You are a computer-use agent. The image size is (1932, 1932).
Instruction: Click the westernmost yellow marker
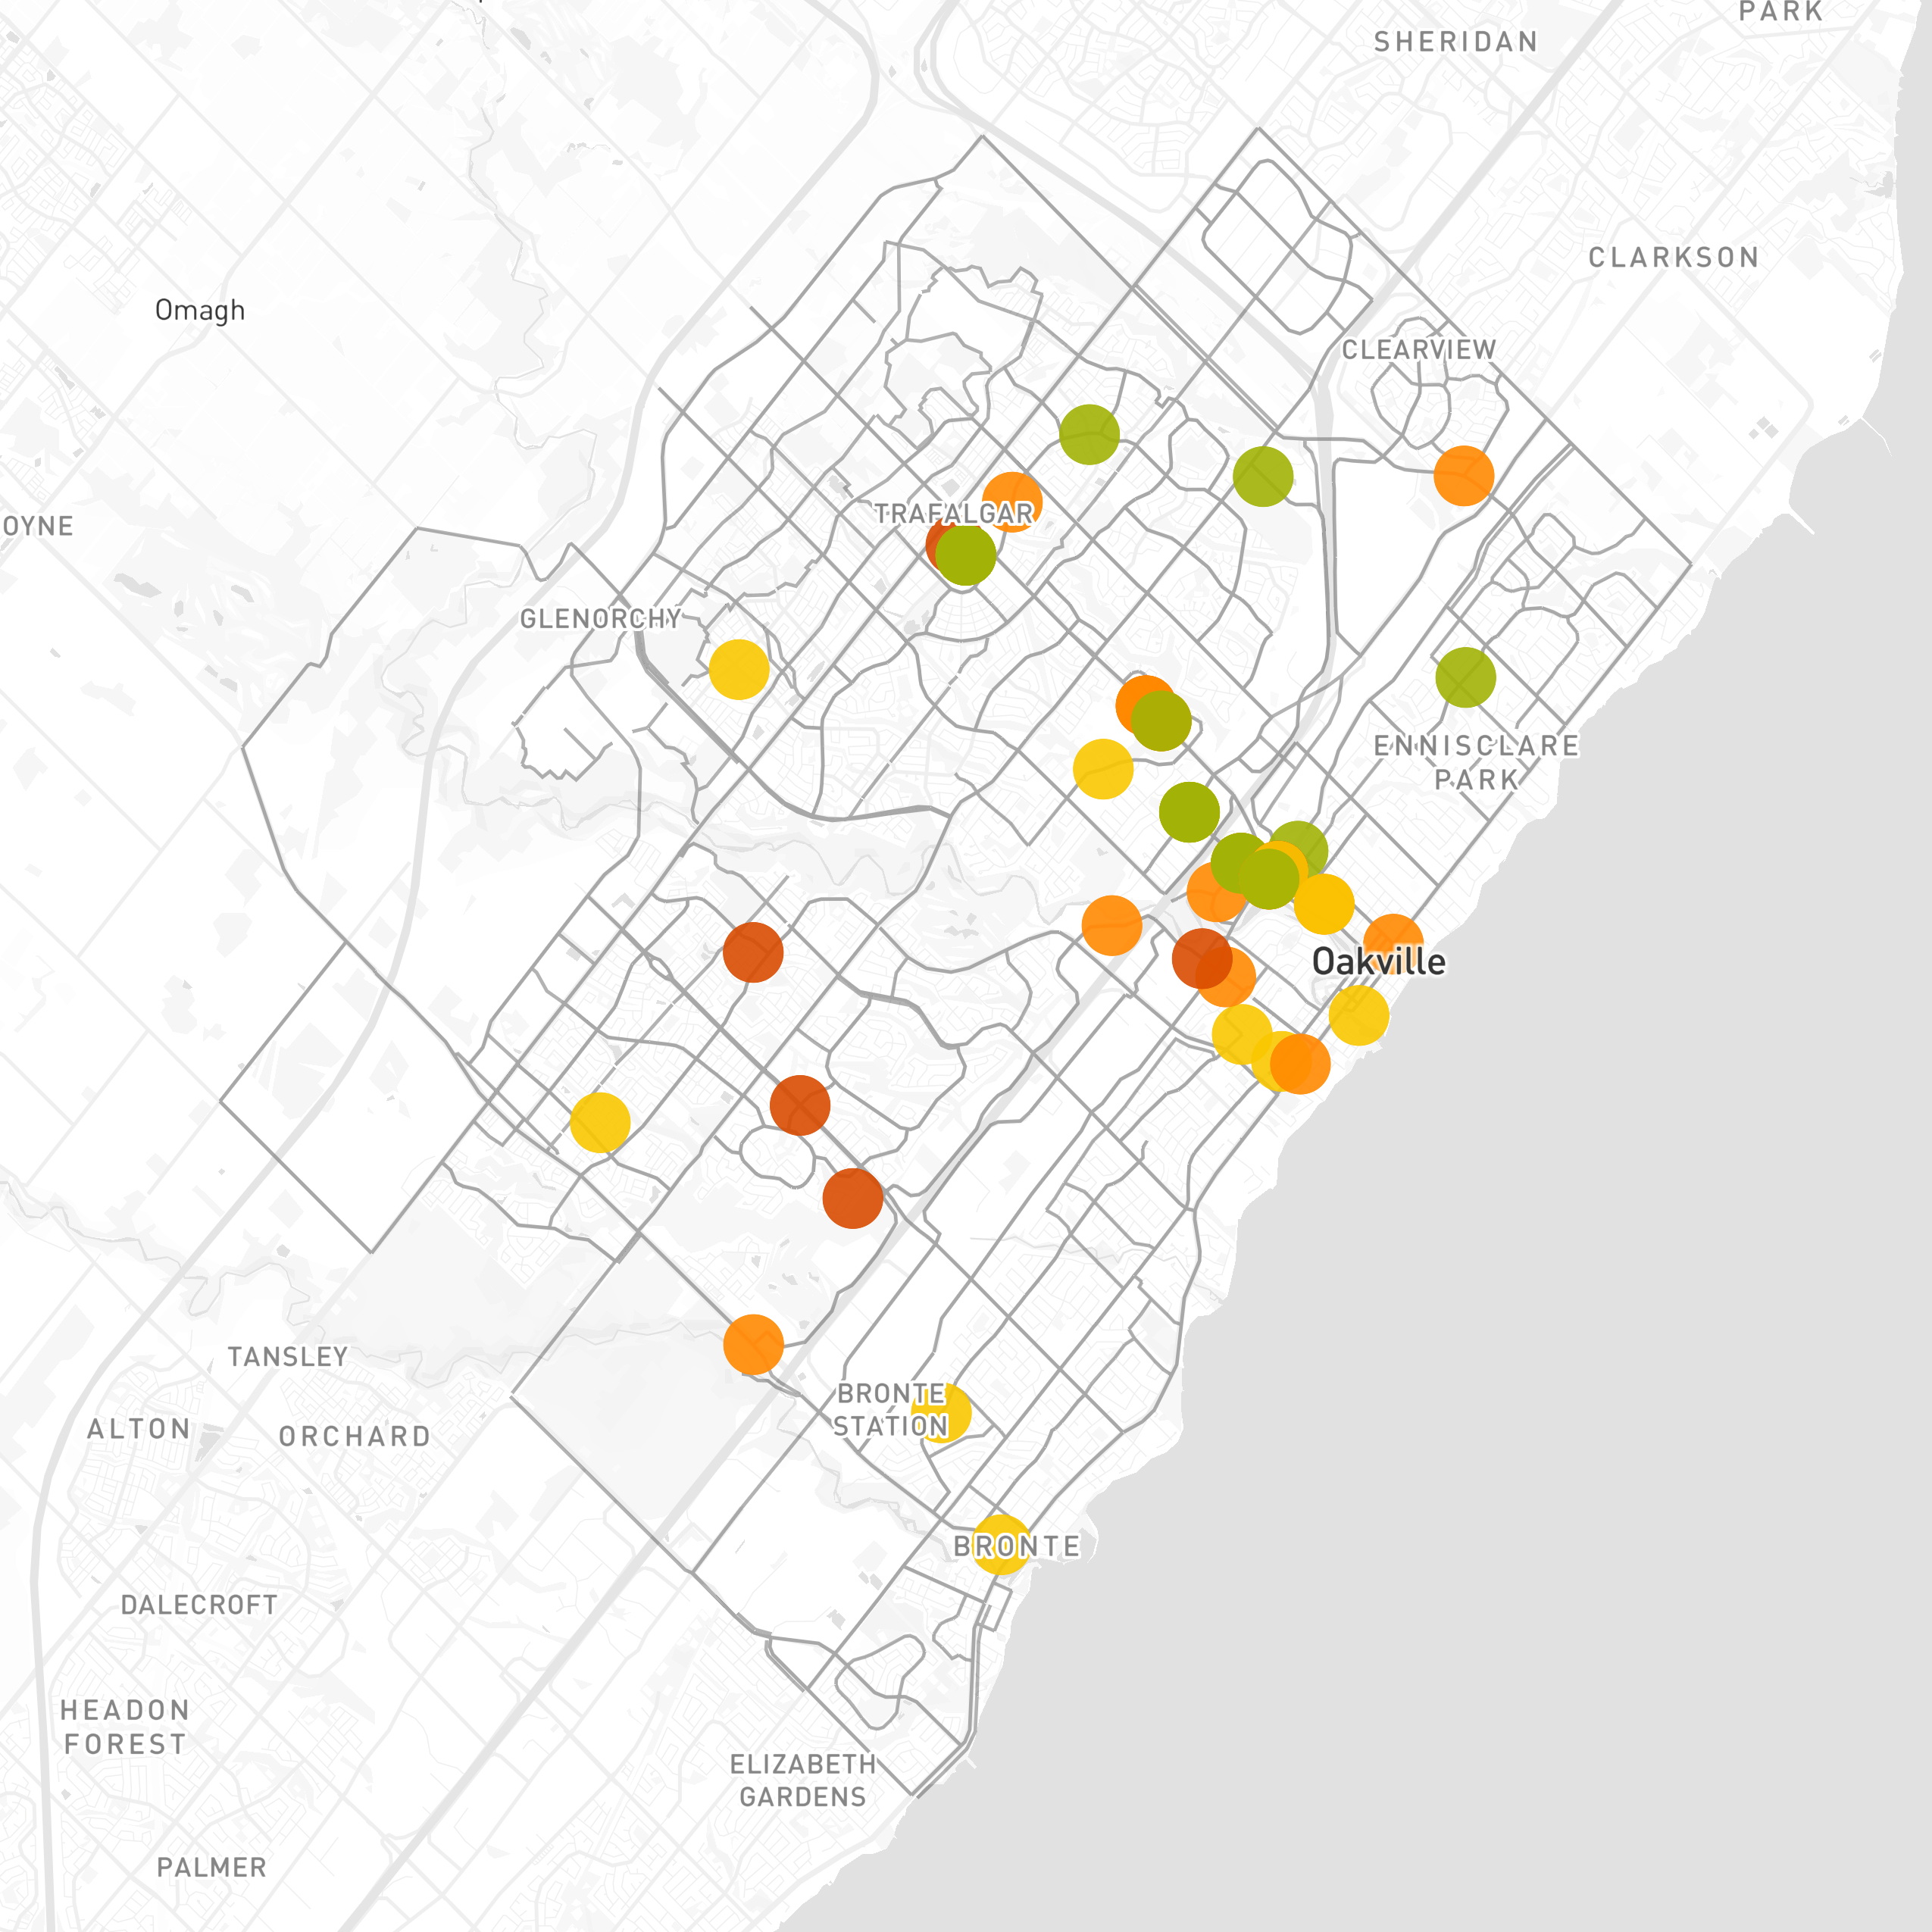coord(600,1122)
